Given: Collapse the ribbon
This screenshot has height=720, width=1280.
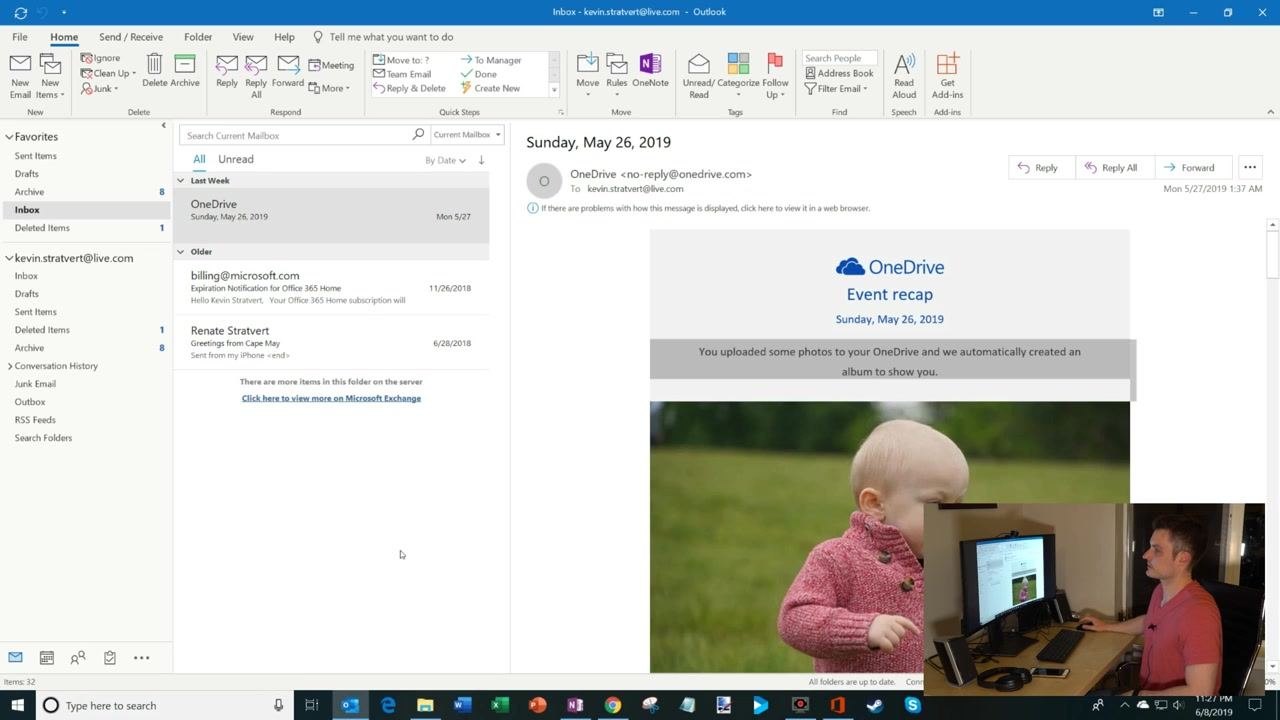Looking at the screenshot, I should point(1270,112).
